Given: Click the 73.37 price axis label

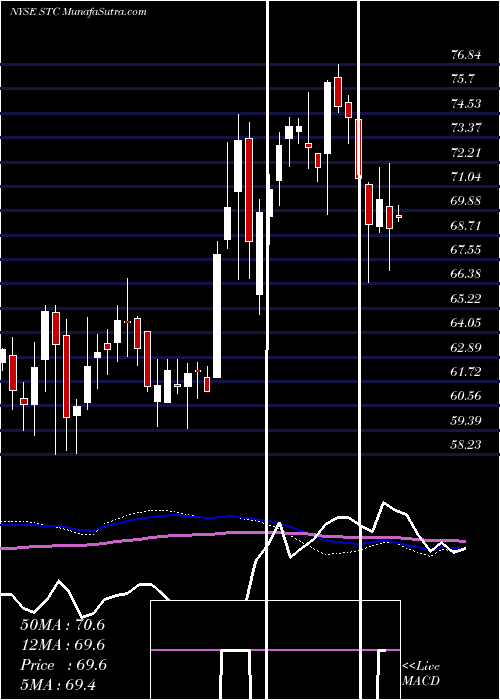Looking at the screenshot, I should coord(466,128).
